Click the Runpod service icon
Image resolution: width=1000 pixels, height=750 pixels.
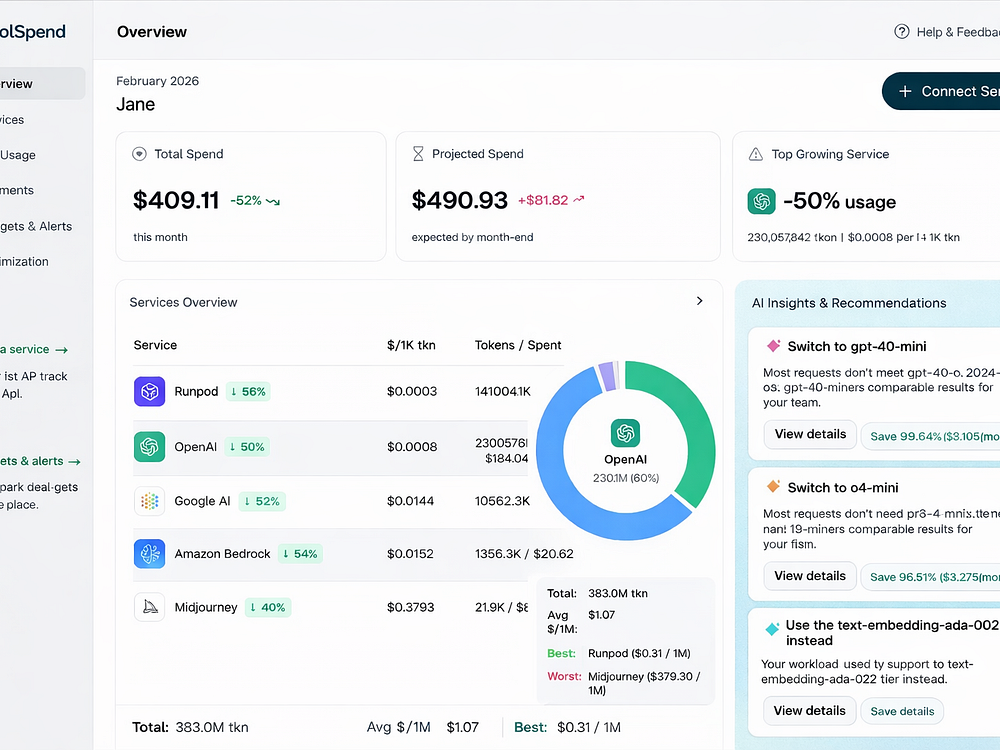pos(149,391)
